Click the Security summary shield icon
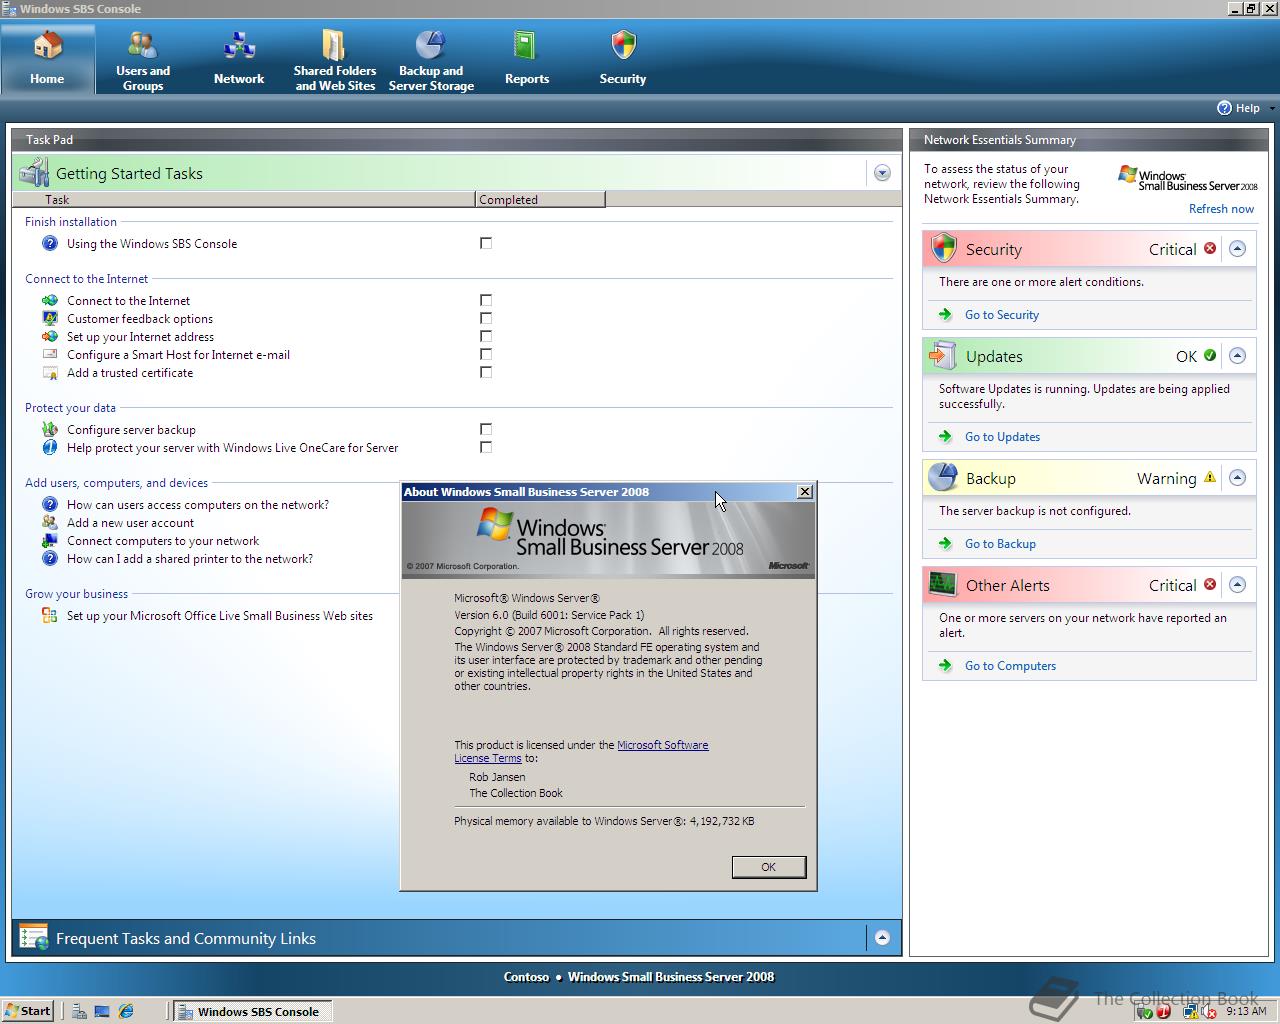1280x1024 pixels. 943,248
